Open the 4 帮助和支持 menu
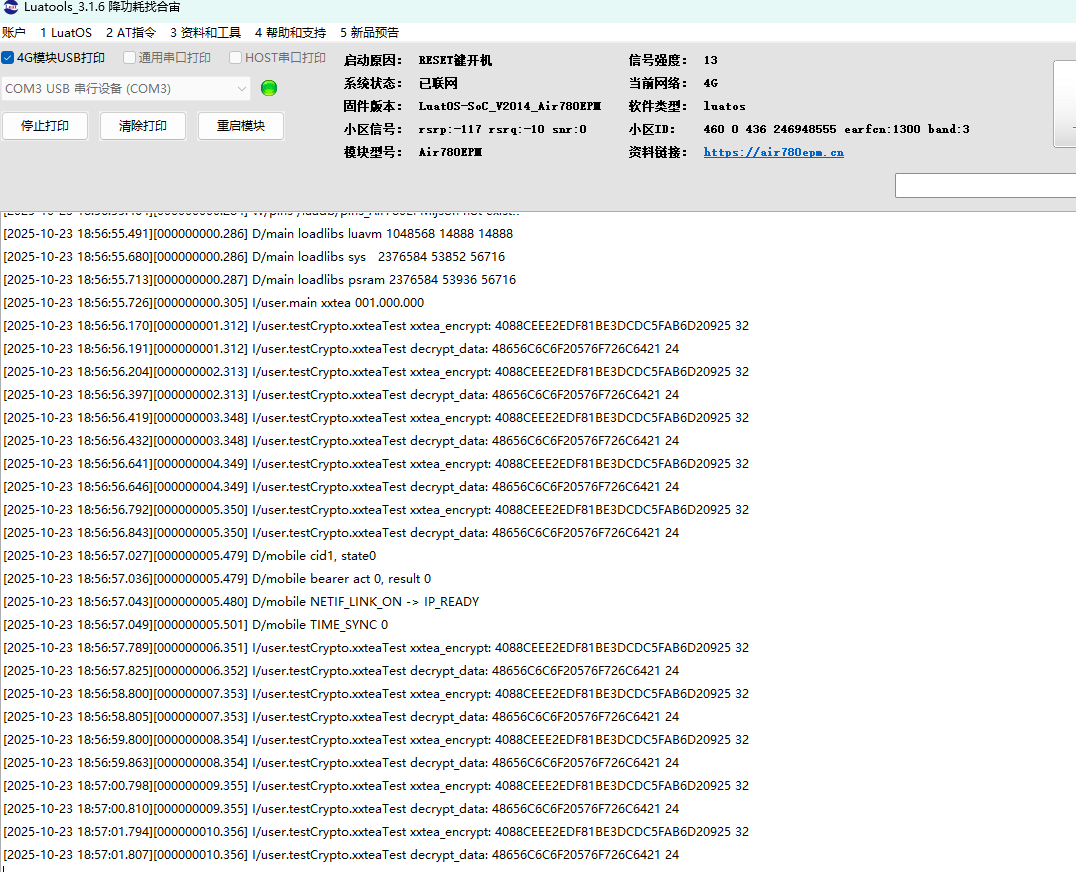Viewport: 1076px width, 872px height. (290, 33)
